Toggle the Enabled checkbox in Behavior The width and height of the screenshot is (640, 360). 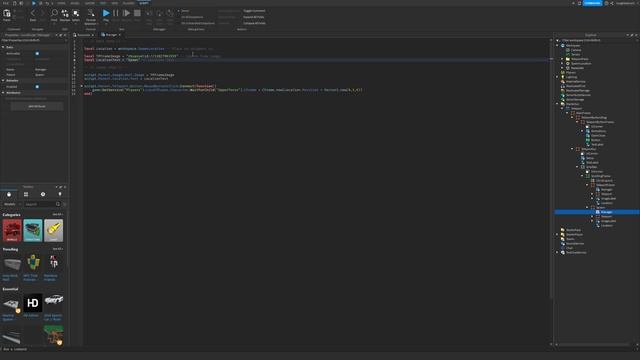coord(37,87)
